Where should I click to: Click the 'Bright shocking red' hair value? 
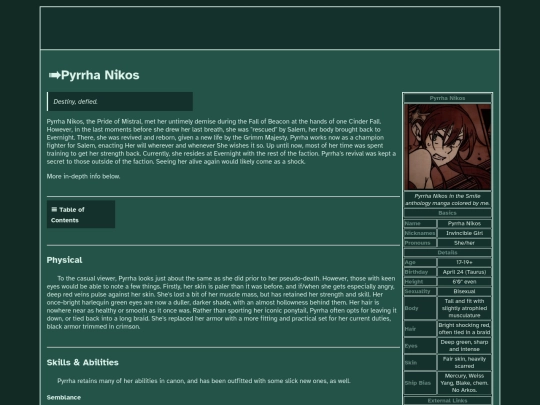coord(464,329)
